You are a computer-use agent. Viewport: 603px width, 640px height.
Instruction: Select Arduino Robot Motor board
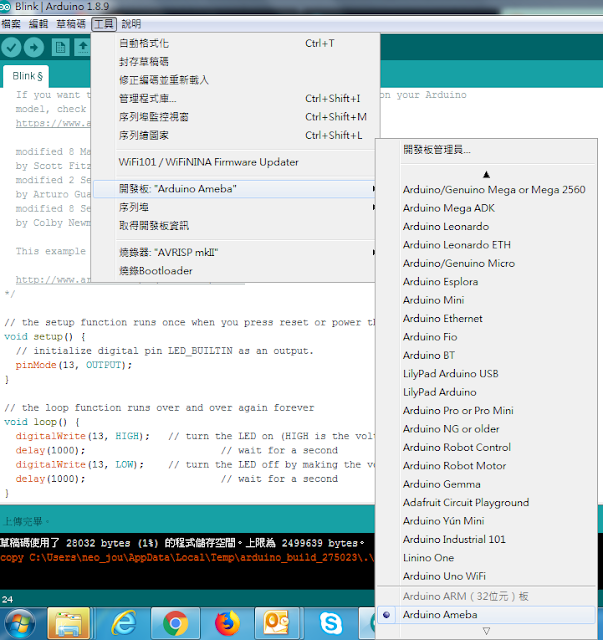pos(486,466)
